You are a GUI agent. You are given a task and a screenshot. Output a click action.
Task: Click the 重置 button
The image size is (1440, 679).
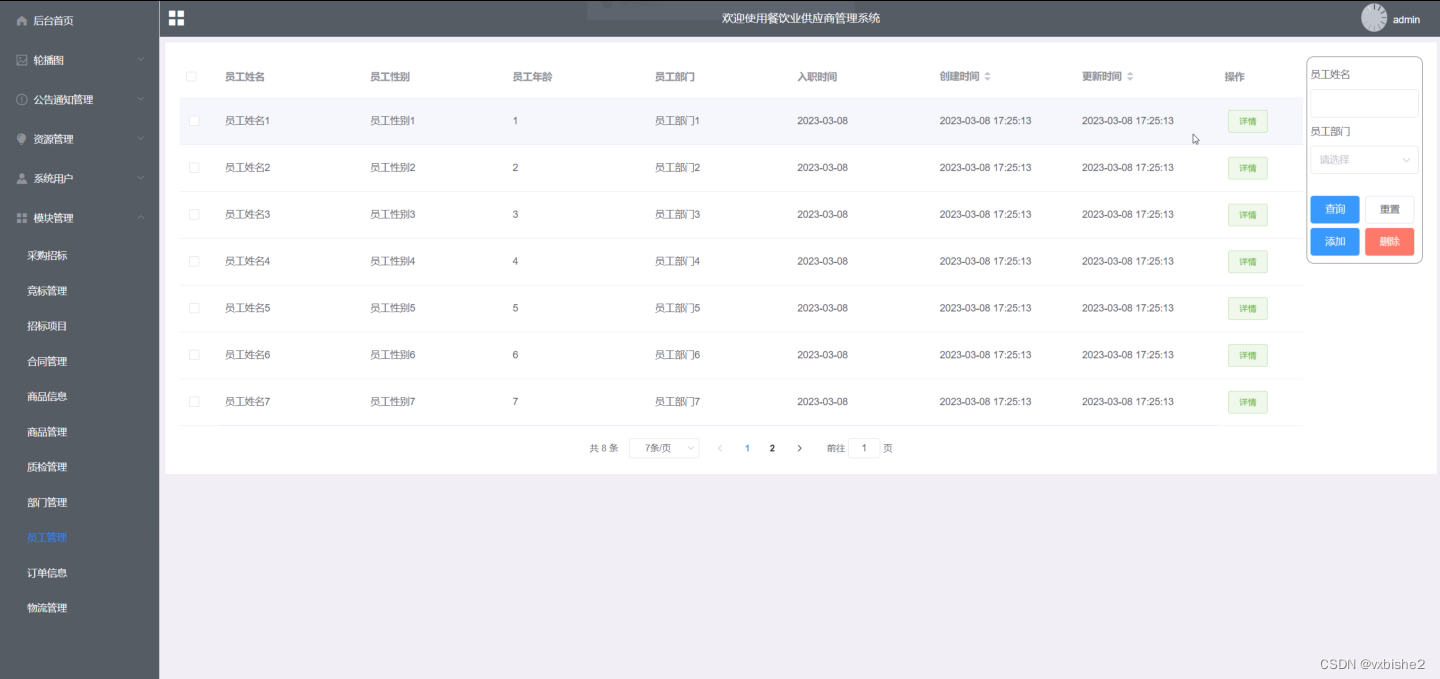1390,209
